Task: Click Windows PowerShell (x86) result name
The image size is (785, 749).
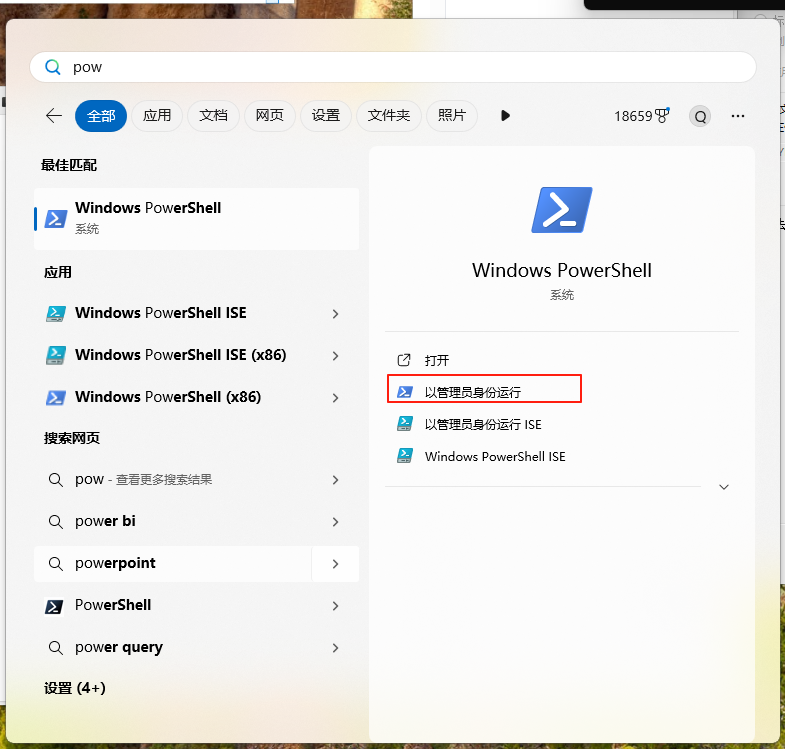Action: click(168, 397)
